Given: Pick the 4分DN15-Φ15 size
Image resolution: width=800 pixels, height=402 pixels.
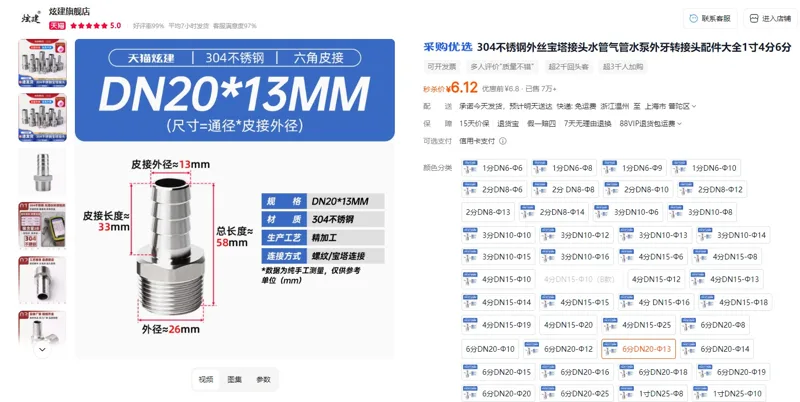Looking at the screenshot, I should (577, 302).
